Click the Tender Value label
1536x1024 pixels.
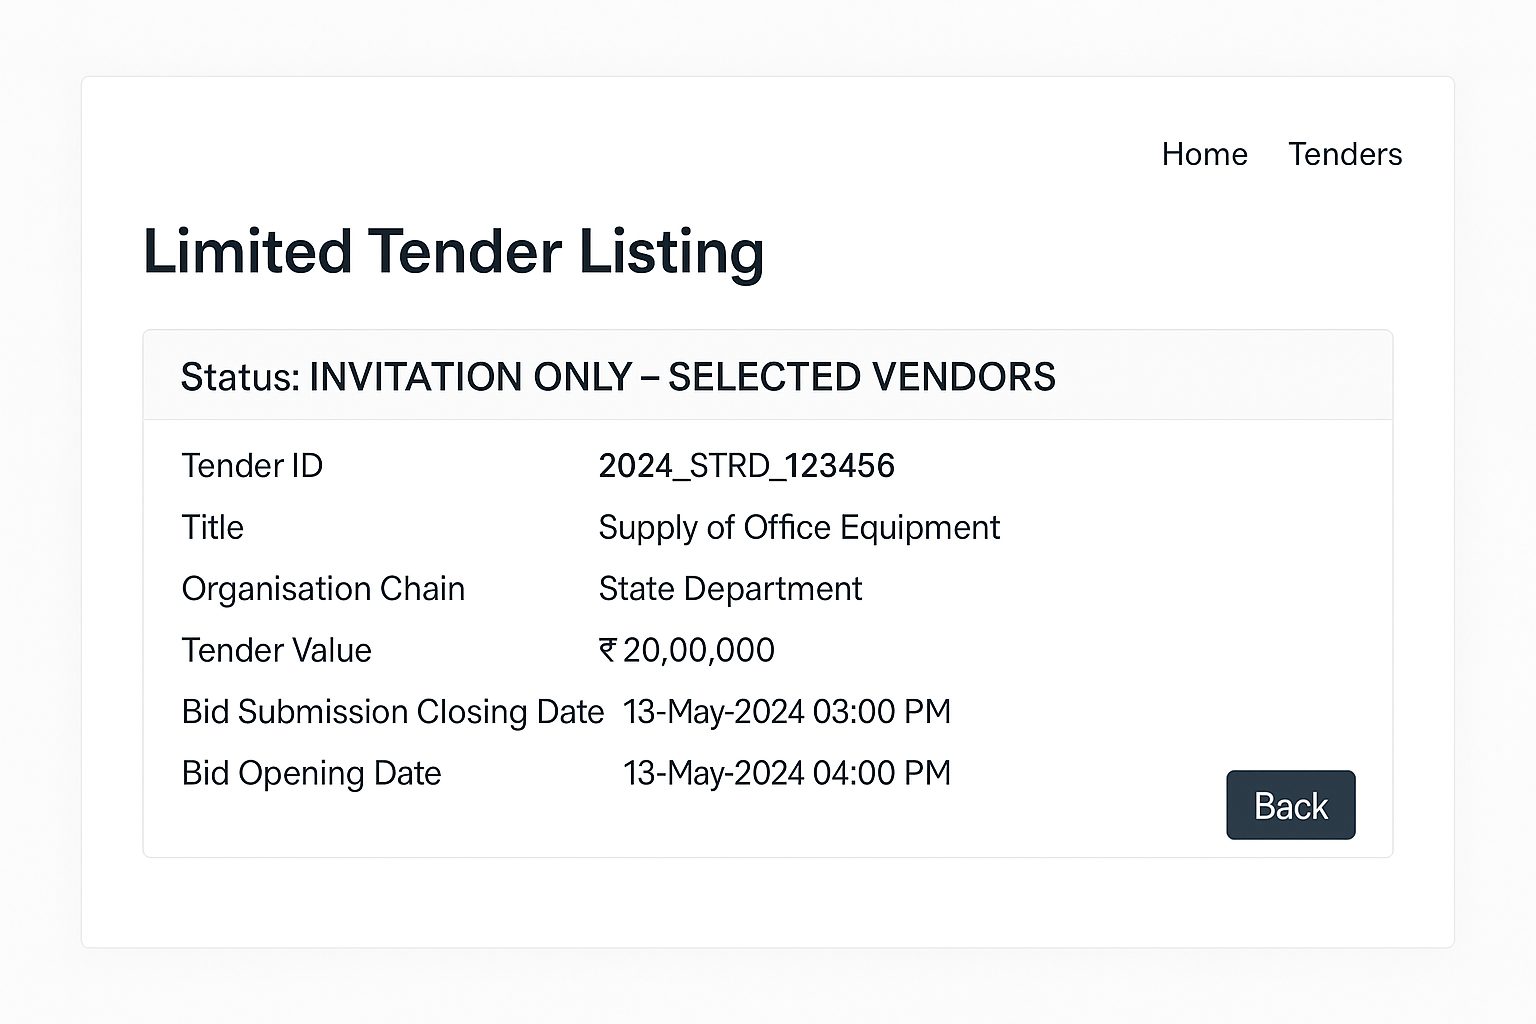(x=276, y=650)
